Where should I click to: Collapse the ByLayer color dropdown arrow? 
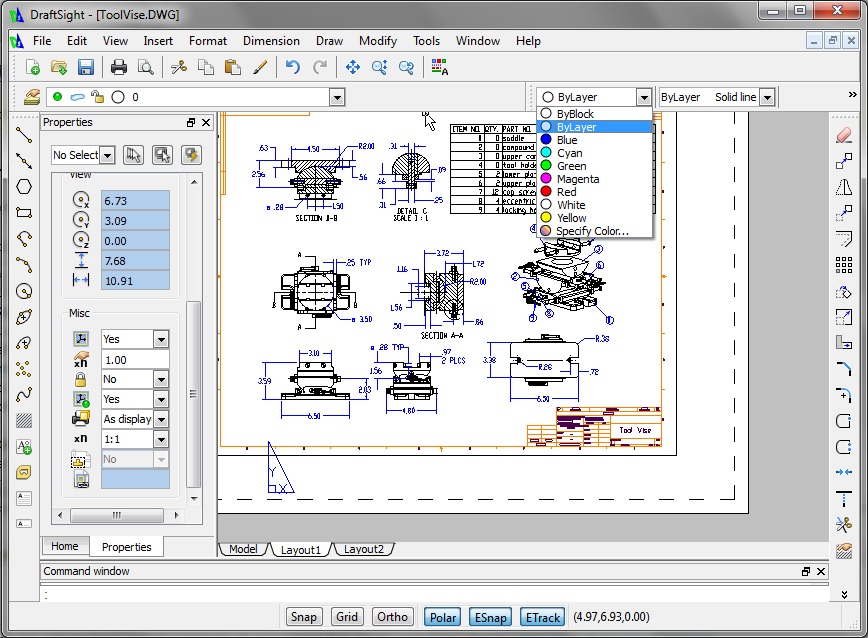point(643,97)
